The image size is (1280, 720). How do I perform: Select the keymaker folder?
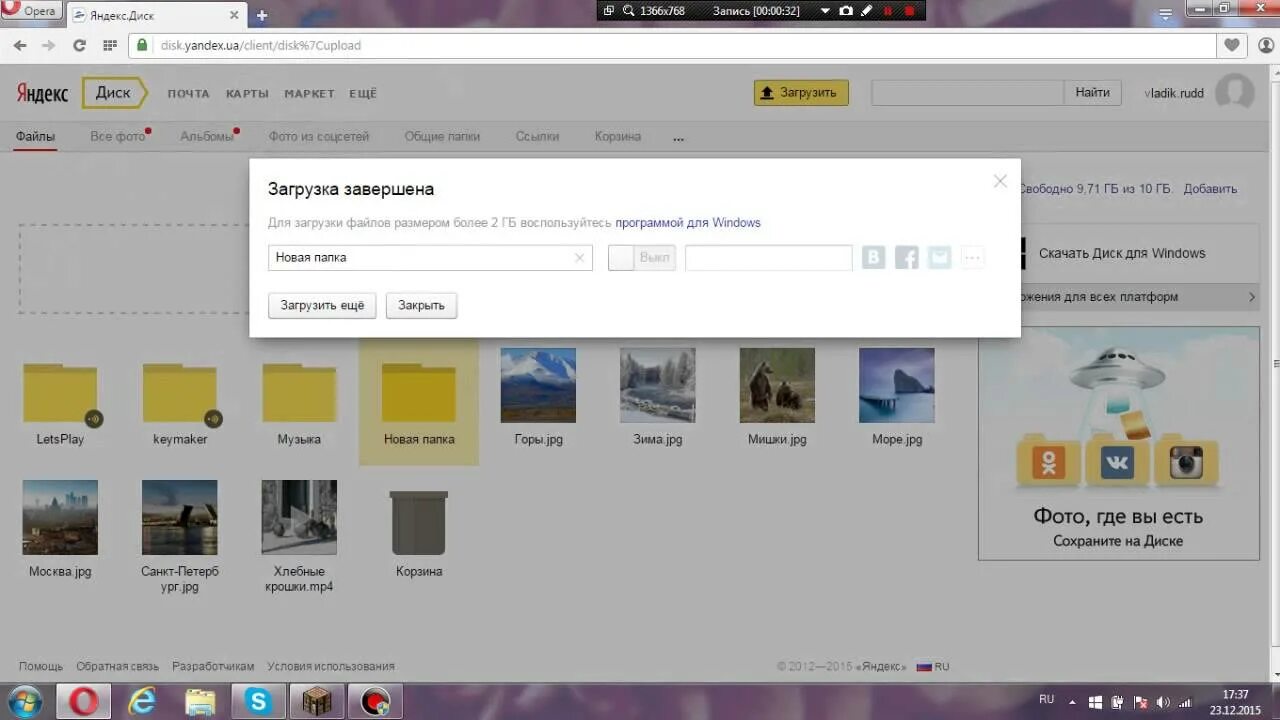pos(180,394)
